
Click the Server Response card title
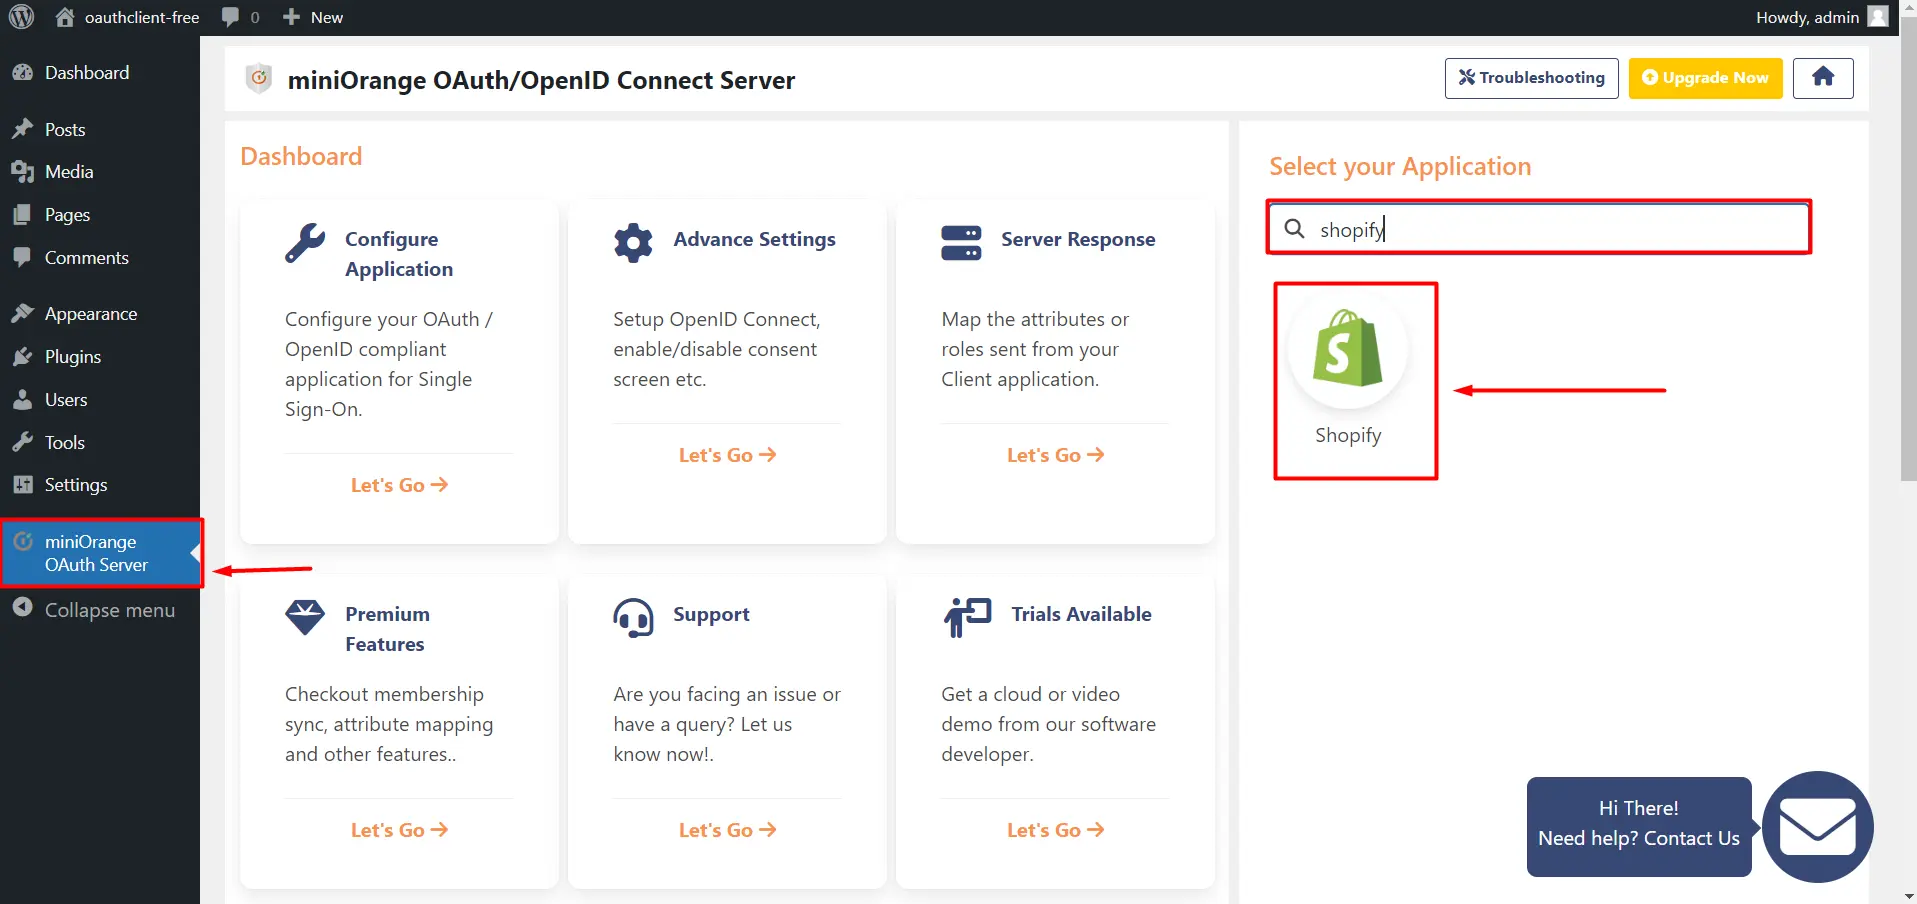[1078, 239]
